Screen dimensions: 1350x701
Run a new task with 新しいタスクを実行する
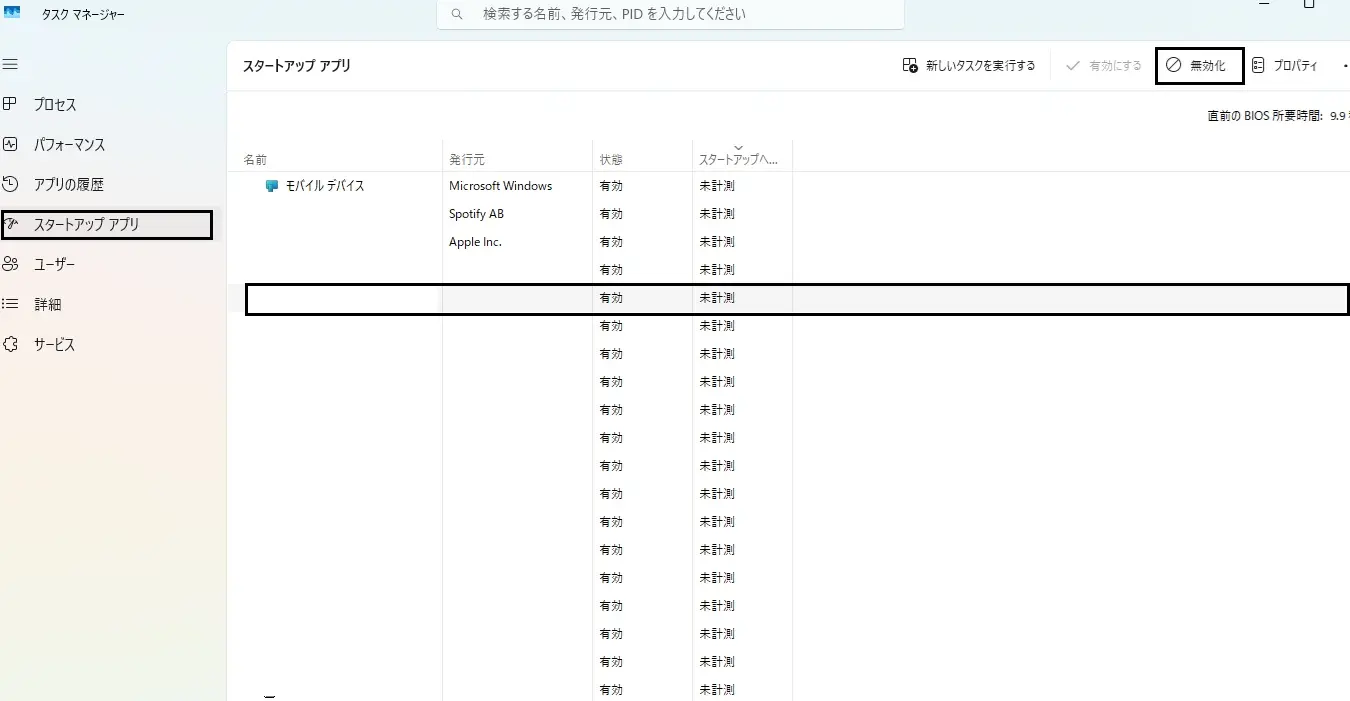[x=968, y=66]
